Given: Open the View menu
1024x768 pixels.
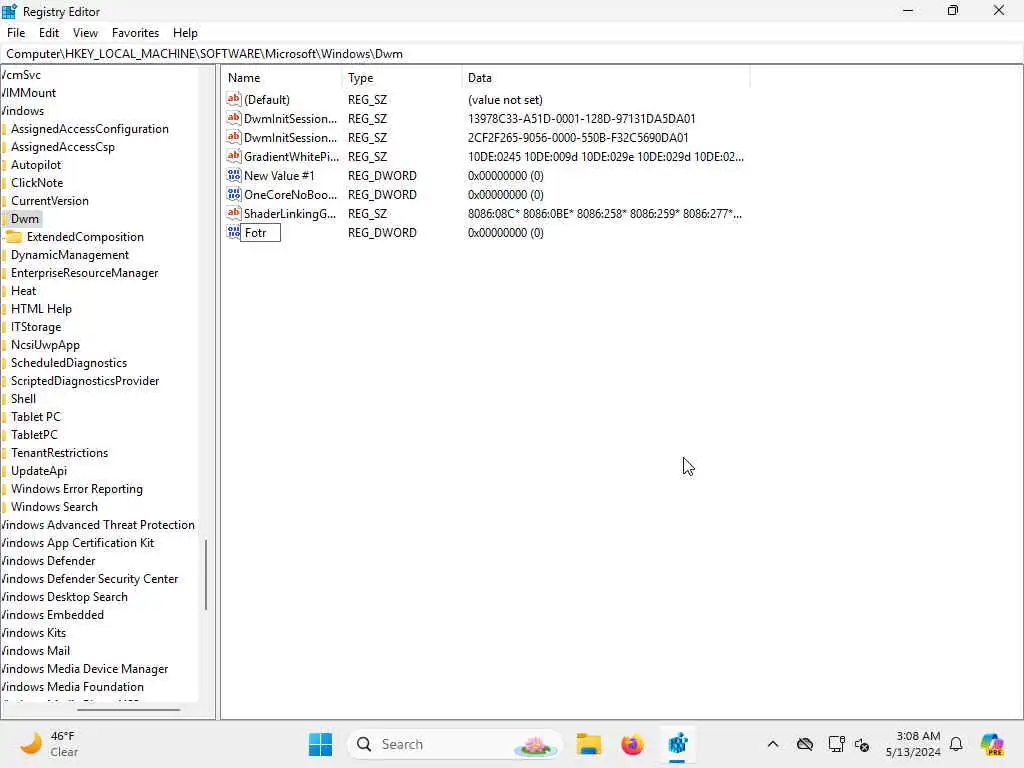Looking at the screenshot, I should [x=85, y=33].
